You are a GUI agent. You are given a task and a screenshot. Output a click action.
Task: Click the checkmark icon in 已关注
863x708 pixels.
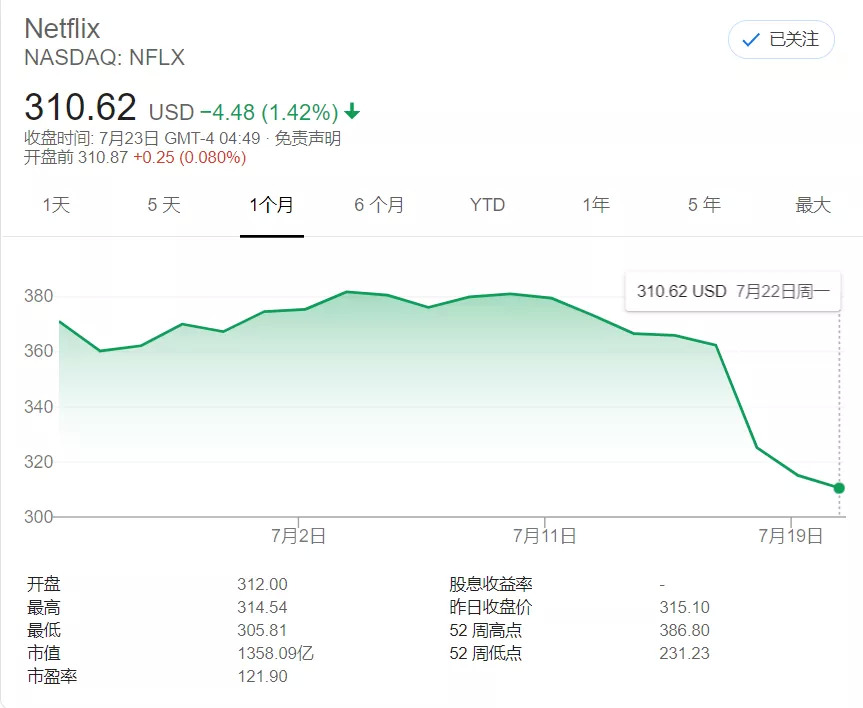coord(749,40)
